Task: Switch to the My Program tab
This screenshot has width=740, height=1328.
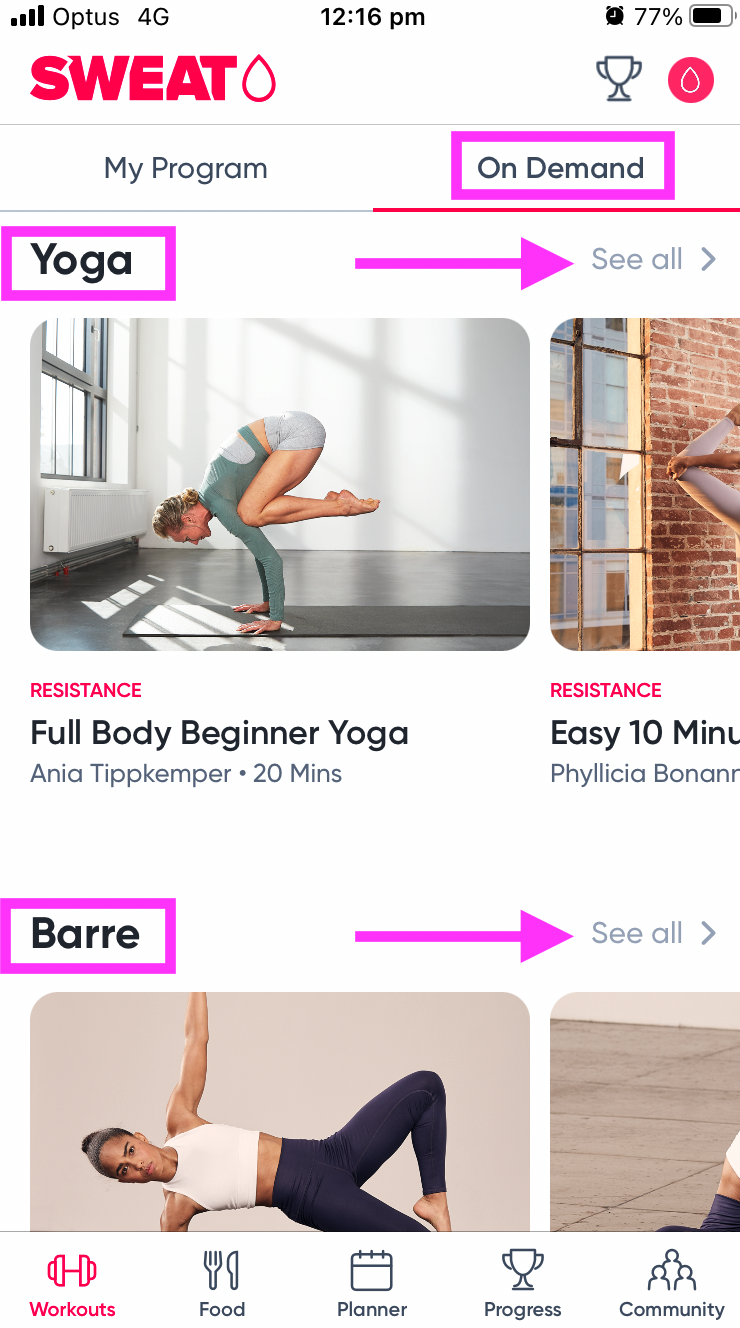Action: pos(186,168)
